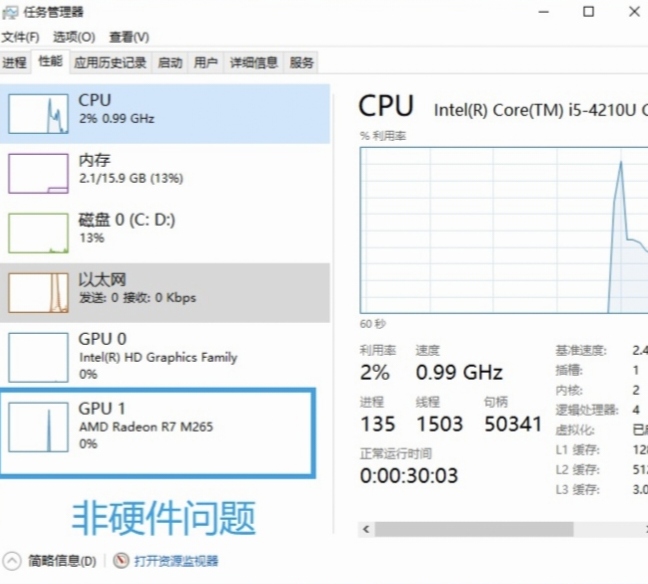Click the 简略信息(D) button text
Screen dimensions: 648x584
click(x=62, y=561)
